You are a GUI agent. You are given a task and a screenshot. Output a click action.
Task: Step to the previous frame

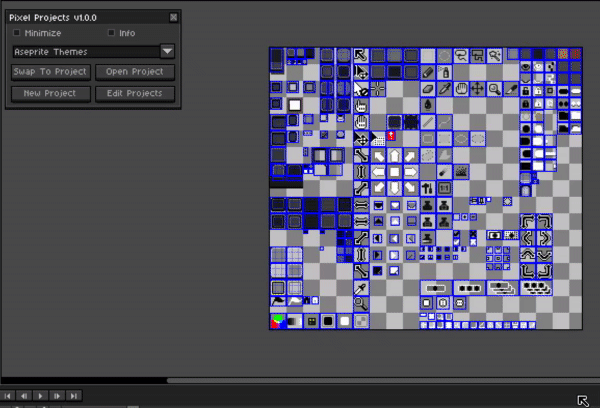click(x=24, y=396)
